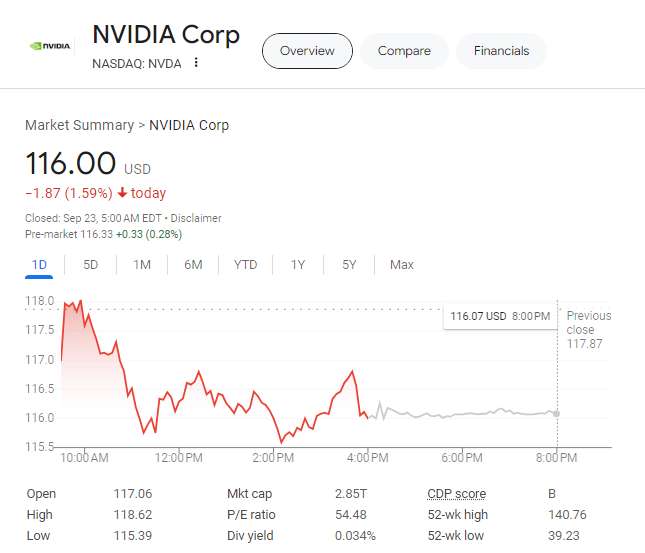Open the three-dot options menu beside NVDA
The height and width of the screenshot is (553, 645).
[196, 62]
